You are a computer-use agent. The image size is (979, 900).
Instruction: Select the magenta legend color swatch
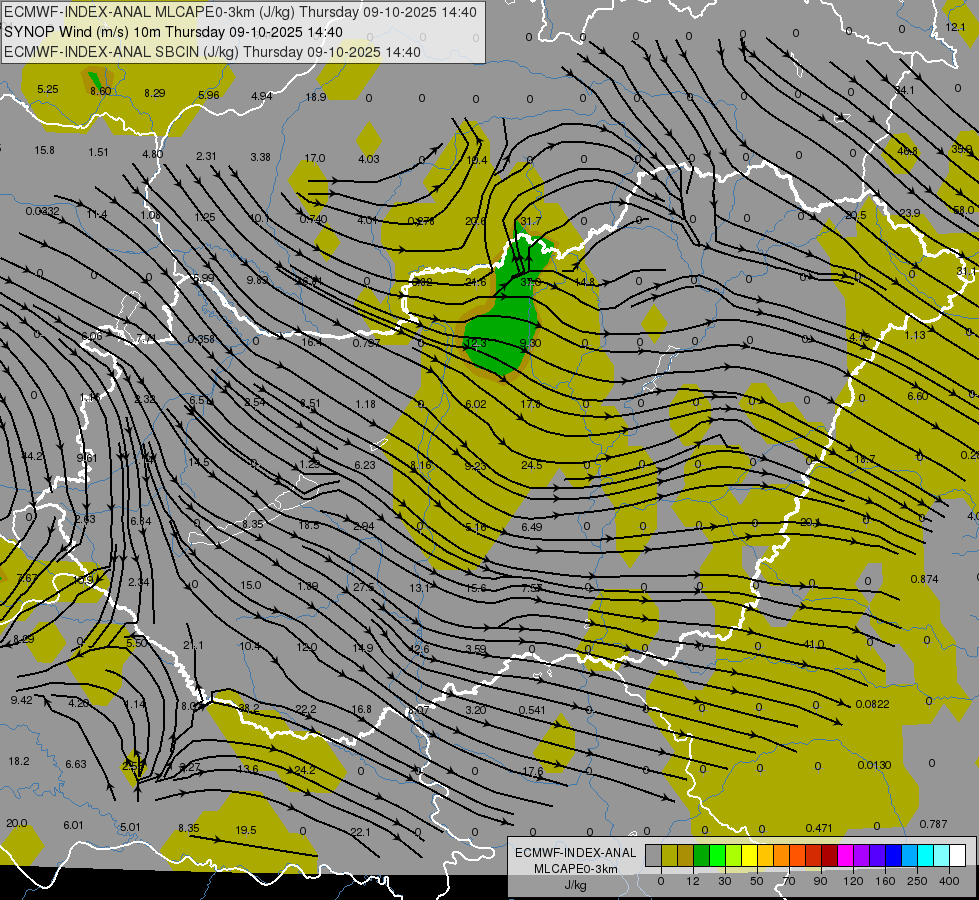pos(845,855)
